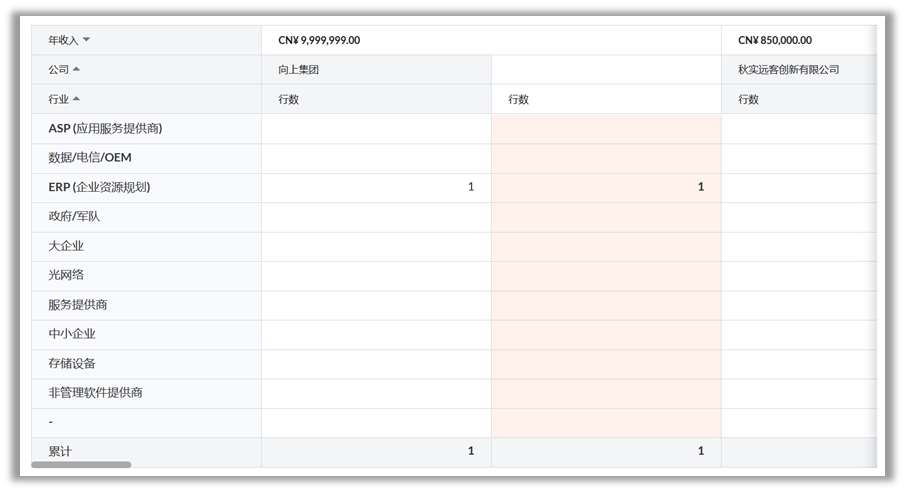Viewport: 905px width, 492px height.
Task: Select the 政府/军队 row label
Action: click(x=74, y=216)
